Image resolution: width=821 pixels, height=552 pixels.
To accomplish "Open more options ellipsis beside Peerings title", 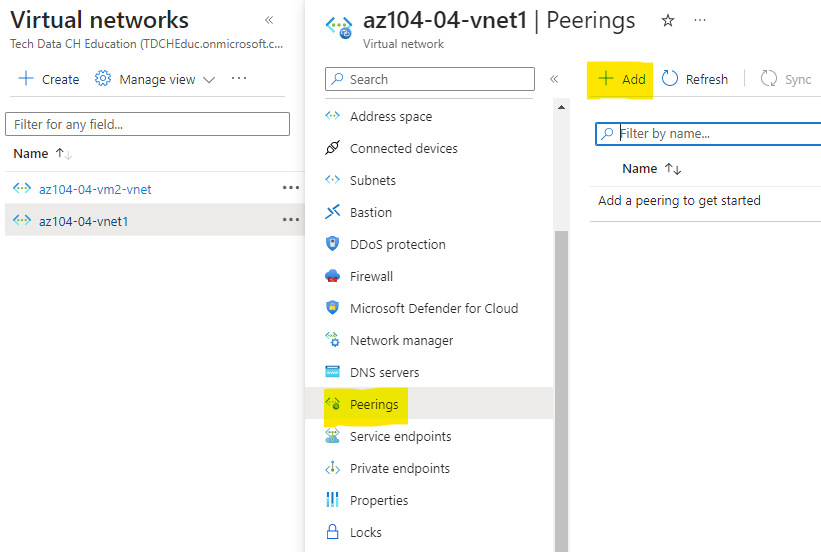I will click(x=700, y=20).
